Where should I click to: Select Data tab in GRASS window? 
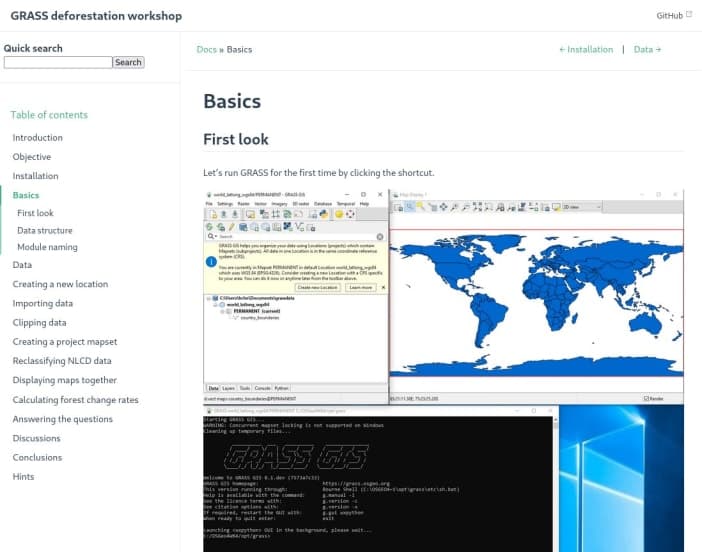(214, 388)
